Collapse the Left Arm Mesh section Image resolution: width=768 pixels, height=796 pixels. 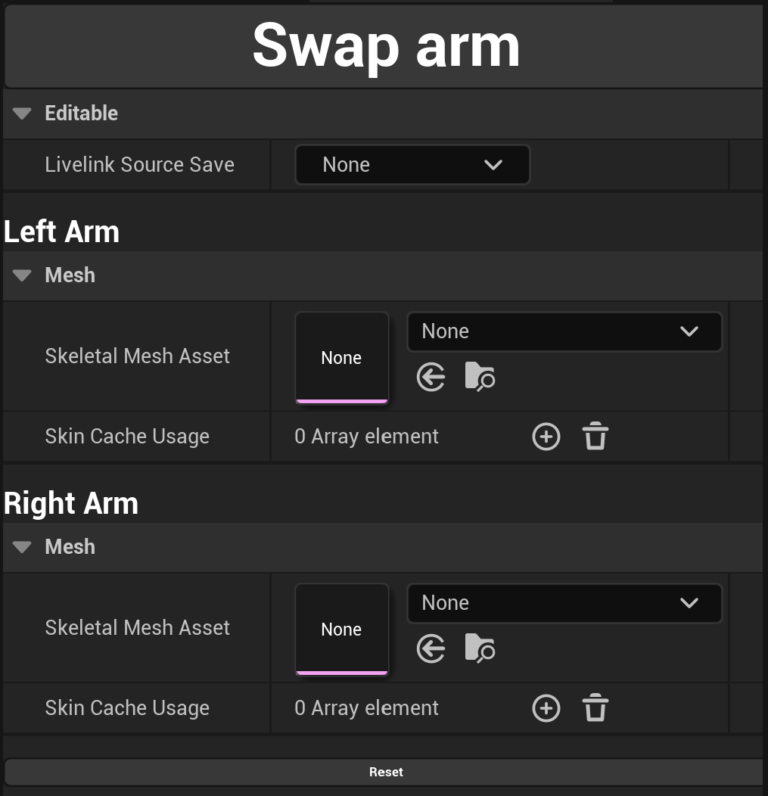point(22,276)
